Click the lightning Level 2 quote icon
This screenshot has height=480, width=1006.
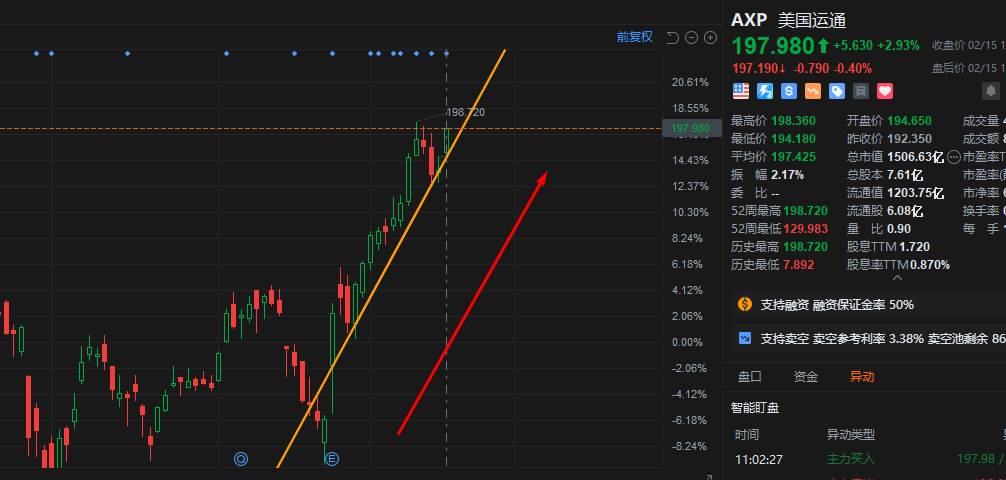click(x=765, y=91)
